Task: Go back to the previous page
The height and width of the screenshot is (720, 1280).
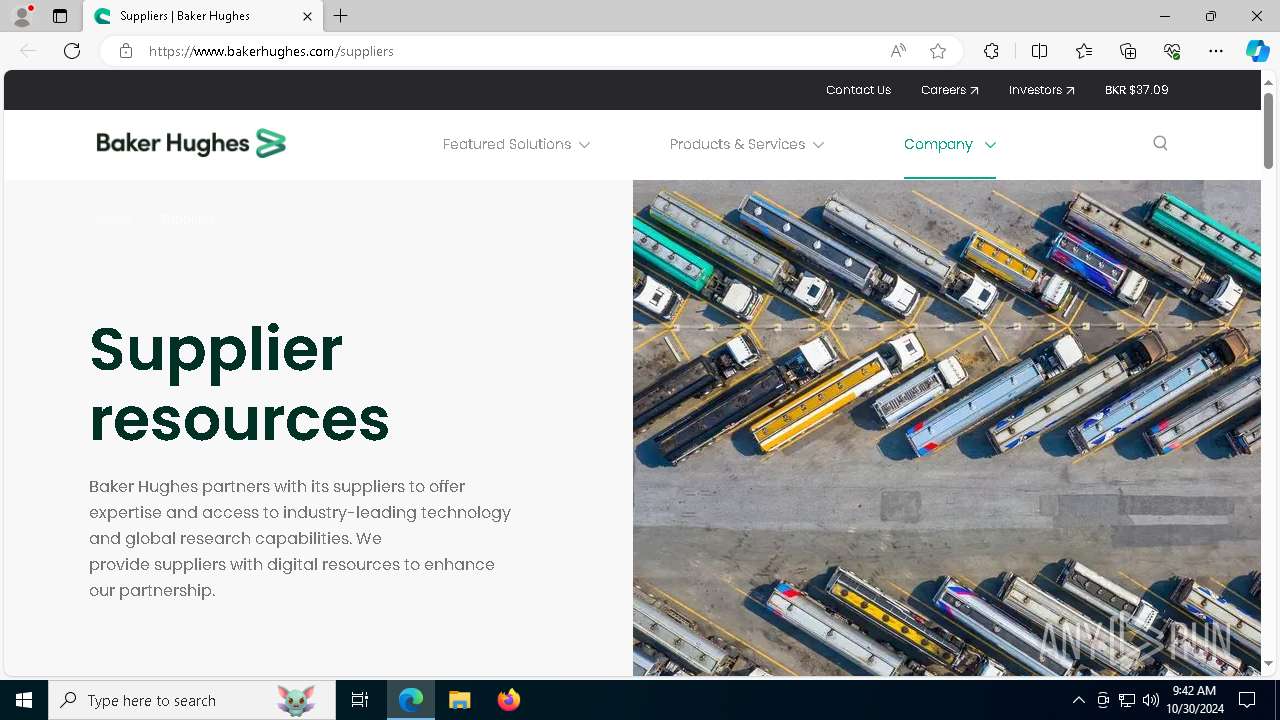Action: 28,51
